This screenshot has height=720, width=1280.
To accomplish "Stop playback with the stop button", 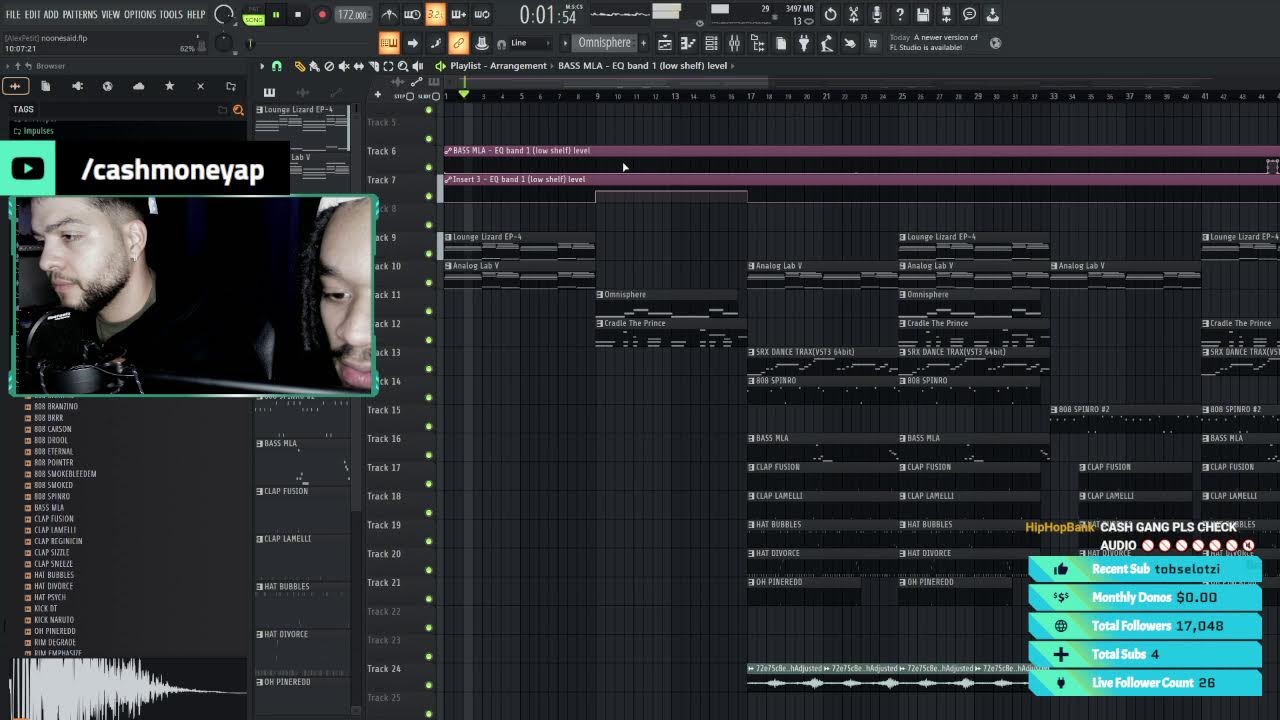I will (x=298, y=15).
